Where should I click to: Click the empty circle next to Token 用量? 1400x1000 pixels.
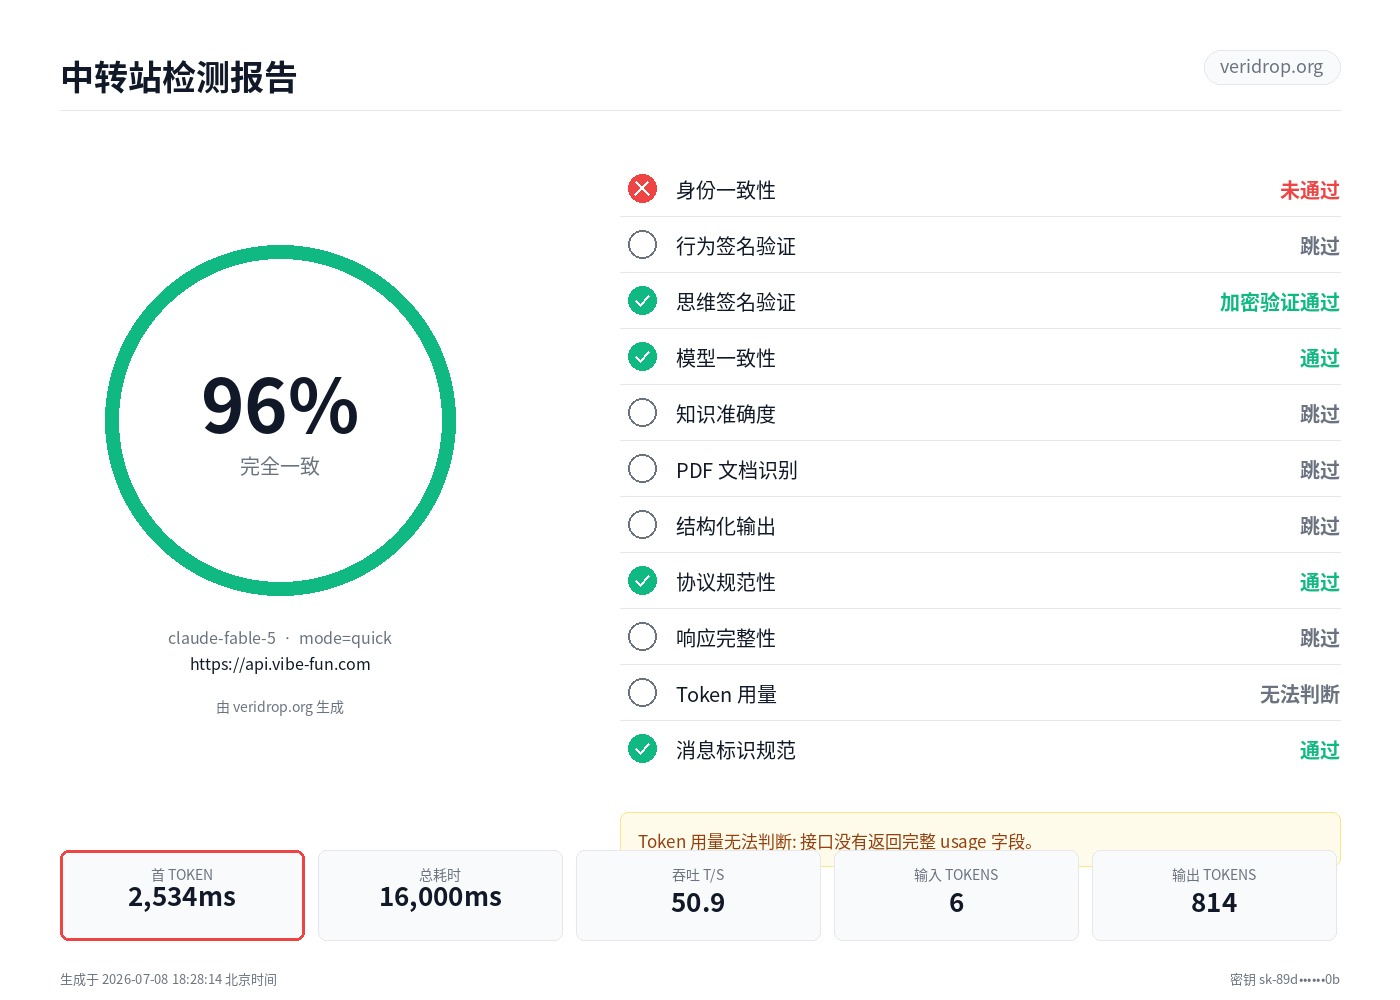(642, 693)
